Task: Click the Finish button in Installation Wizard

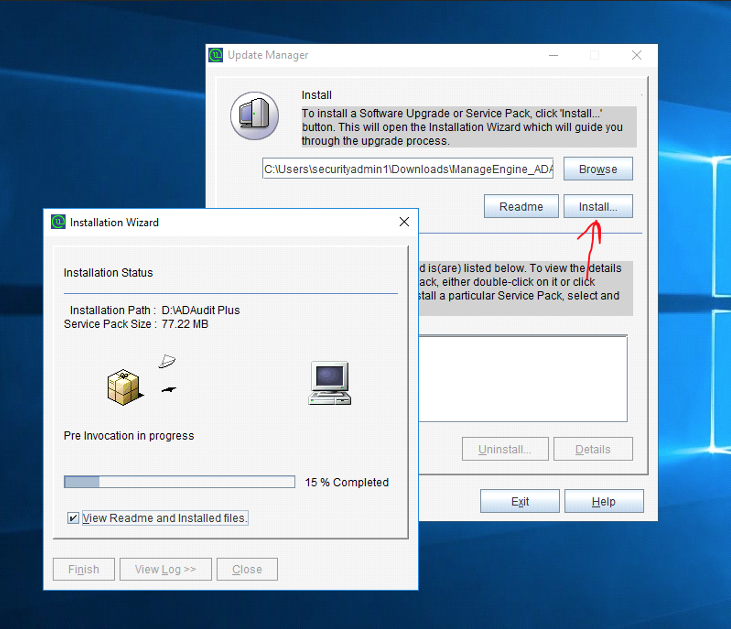Action: 83,569
